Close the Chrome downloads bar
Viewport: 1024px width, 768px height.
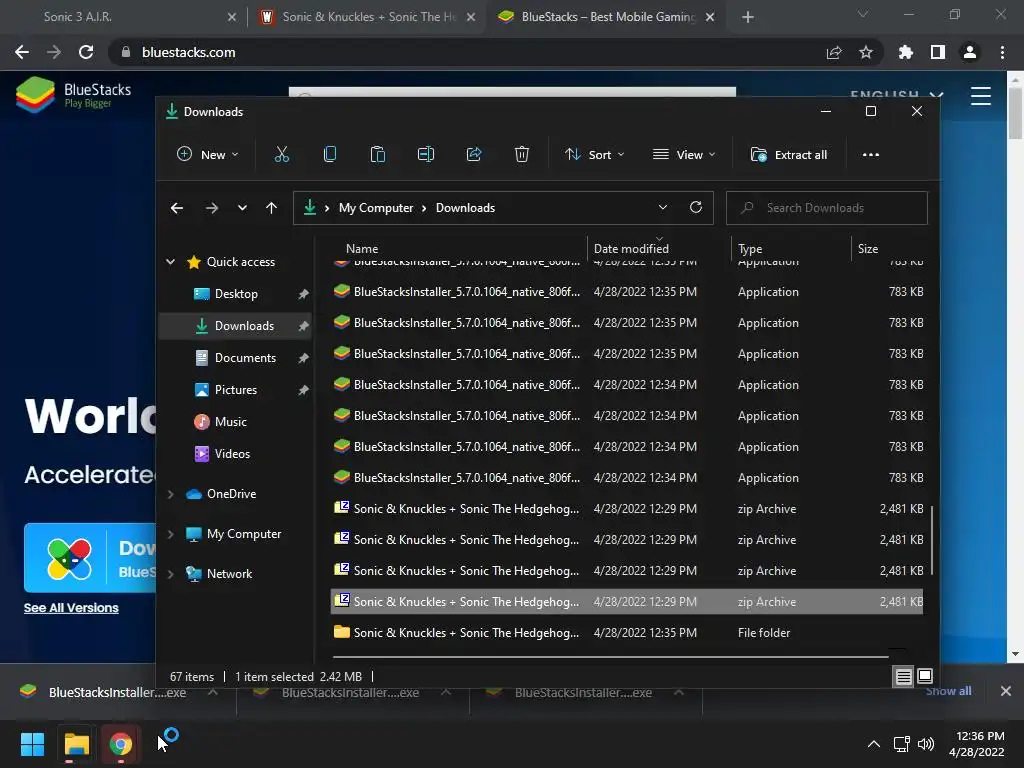click(1006, 691)
